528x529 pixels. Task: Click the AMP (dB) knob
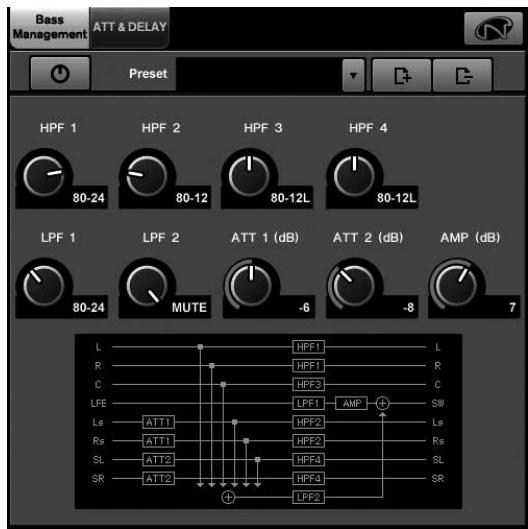pos(456,286)
